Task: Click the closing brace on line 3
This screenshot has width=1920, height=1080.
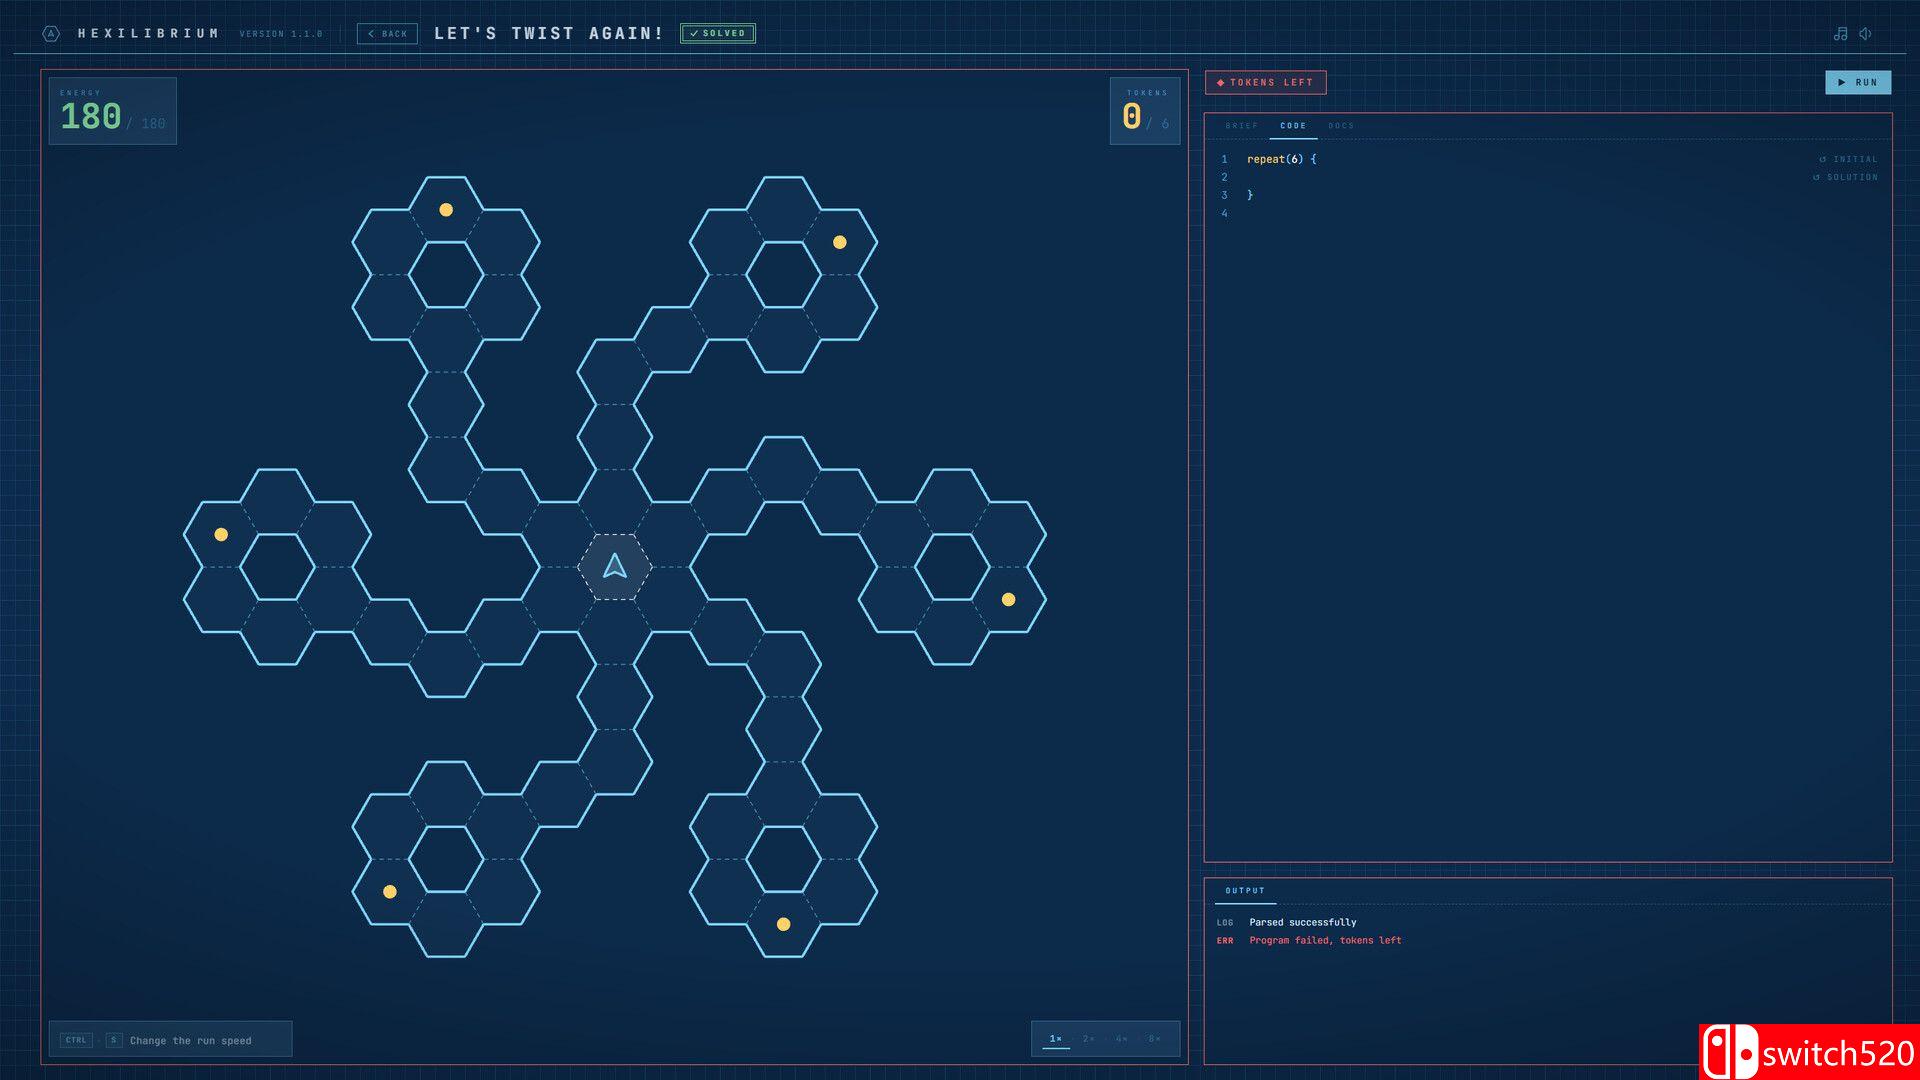Action: (1250, 196)
